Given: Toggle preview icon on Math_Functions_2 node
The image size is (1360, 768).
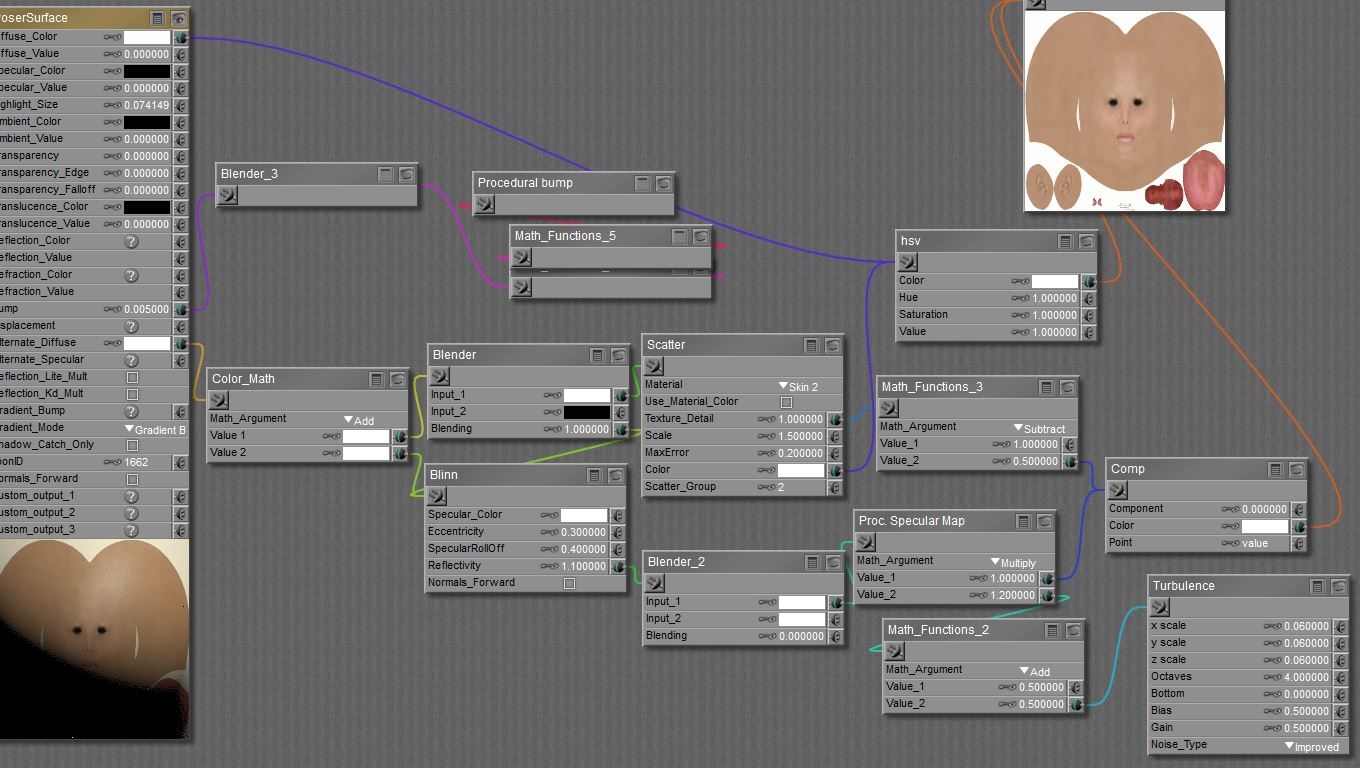Looking at the screenshot, I should pyautogui.click(x=1073, y=631).
